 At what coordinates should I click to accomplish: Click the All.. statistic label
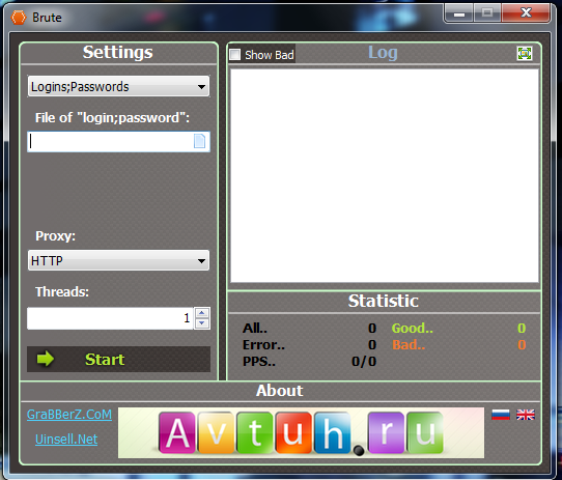point(255,328)
